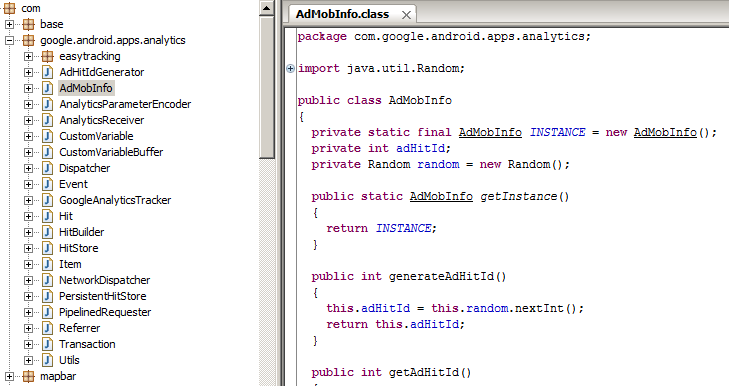Expand the base package node
Image resolution: width=729 pixels, height=386 pixels.
pos(9,24)
